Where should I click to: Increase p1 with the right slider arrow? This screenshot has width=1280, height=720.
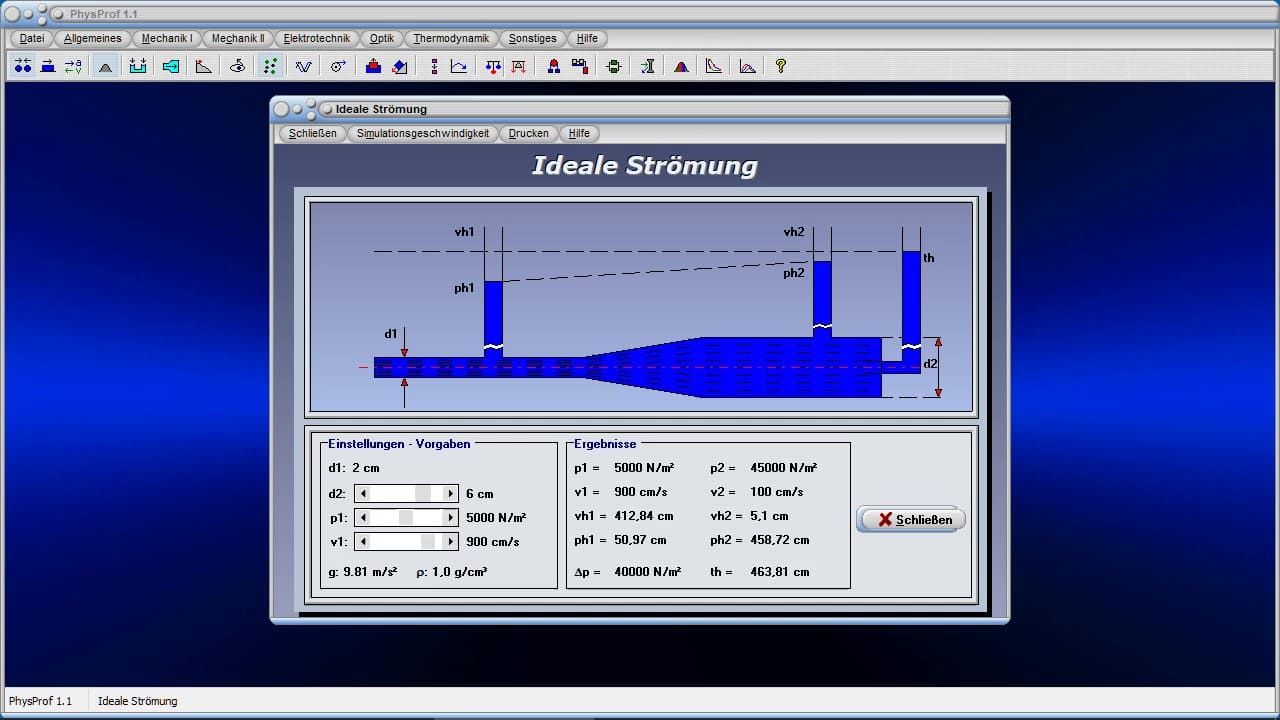450,518
